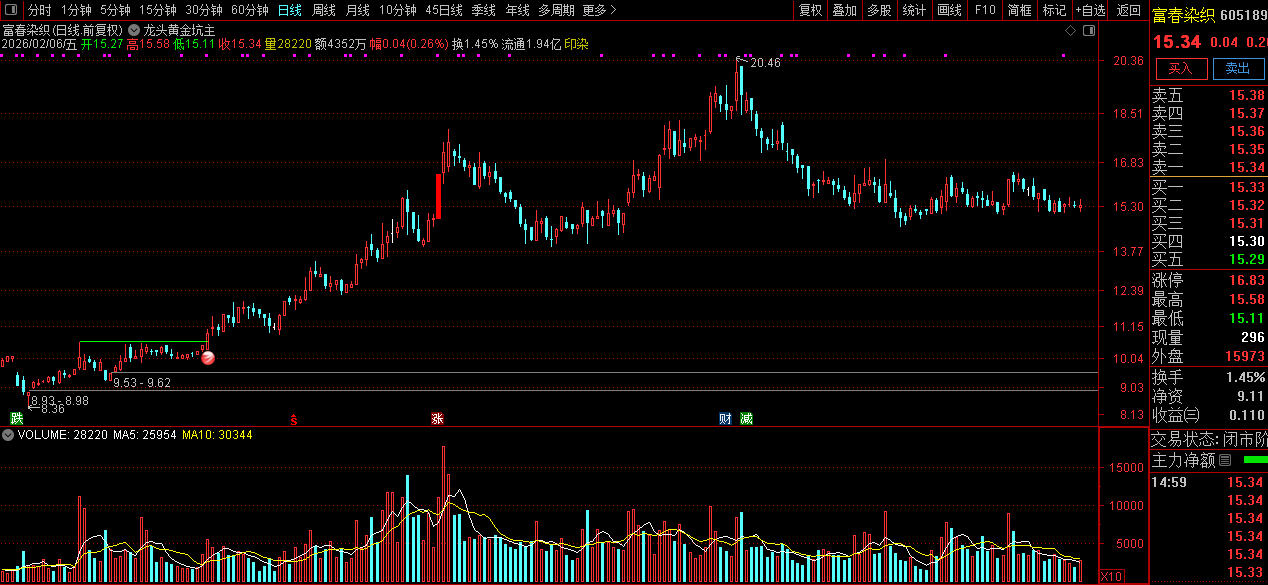Click the 标记 mark button
1268x585 pixels.
[1054, 10]
